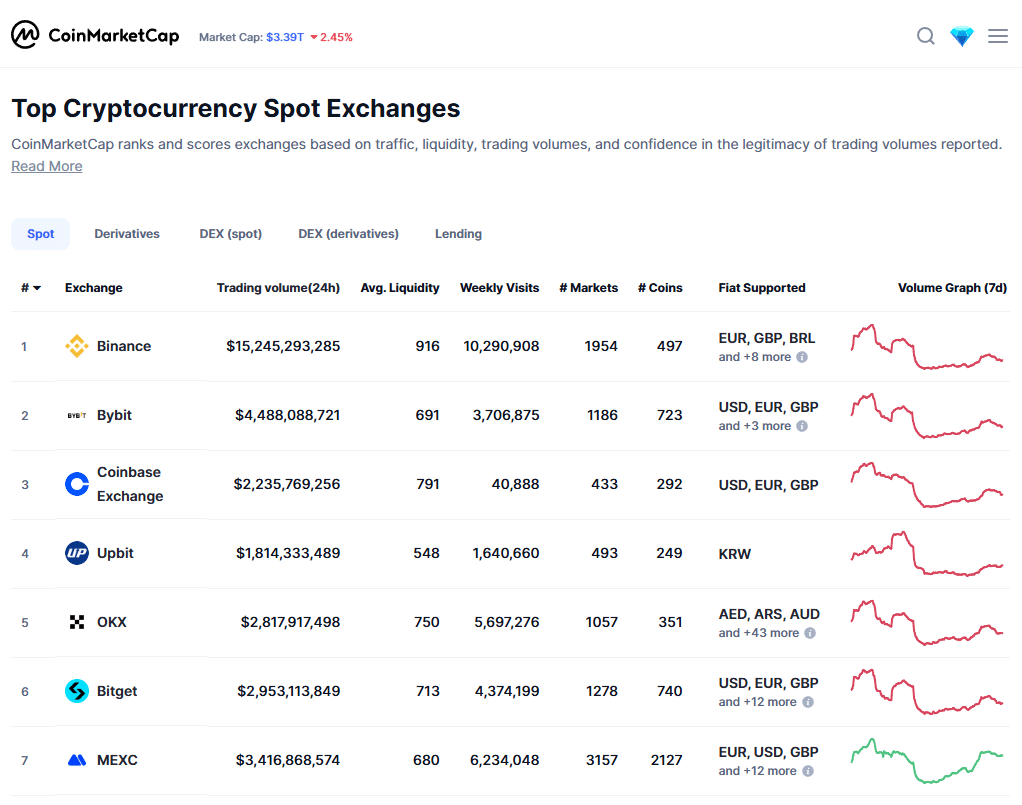This screenshot has height=805, width=1022.
Task: Click the Exchange column header
Action: [94, 288]
